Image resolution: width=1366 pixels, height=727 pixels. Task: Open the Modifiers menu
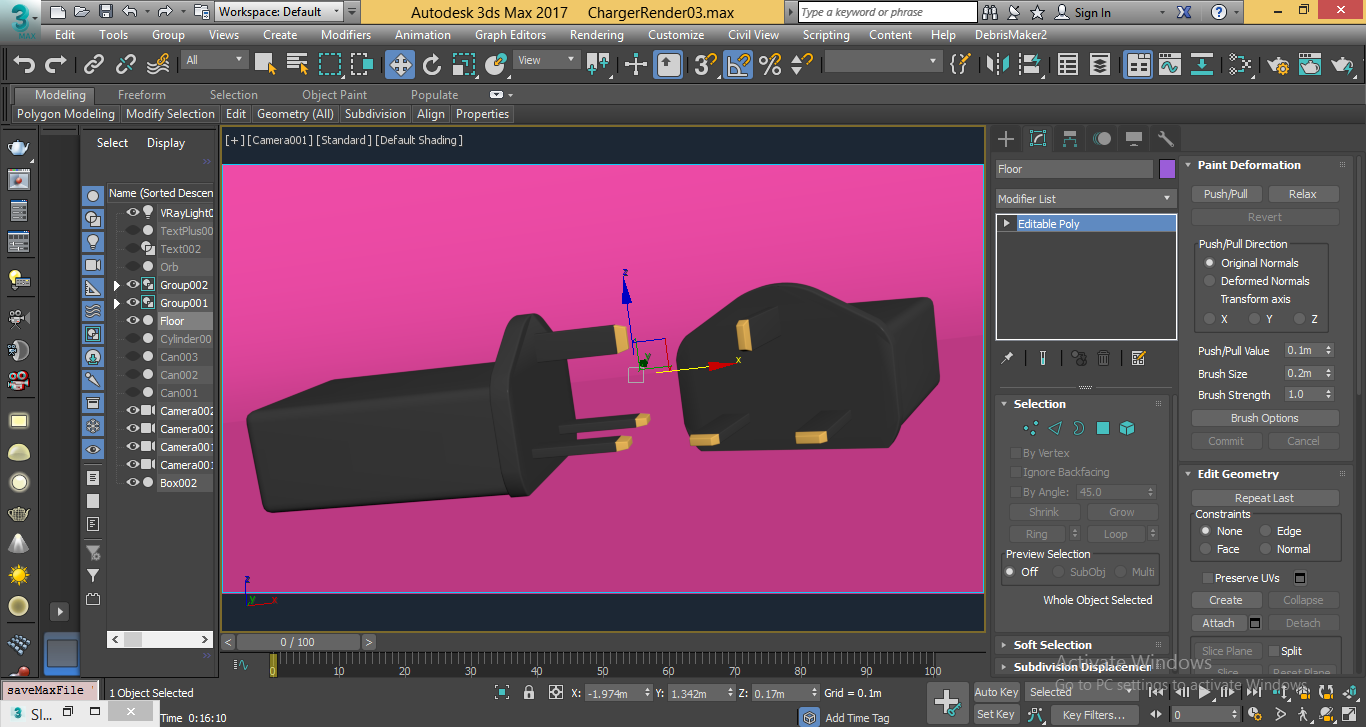point(346,35)
